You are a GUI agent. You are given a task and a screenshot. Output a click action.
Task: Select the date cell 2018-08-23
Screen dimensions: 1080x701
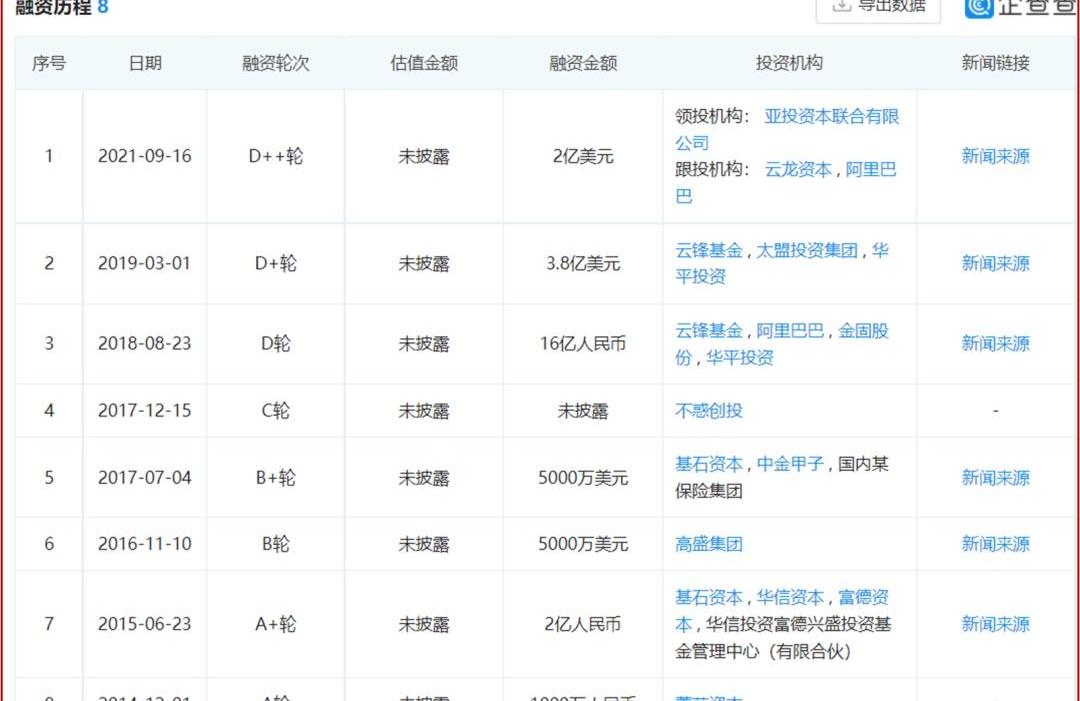(x=145, y=344)
